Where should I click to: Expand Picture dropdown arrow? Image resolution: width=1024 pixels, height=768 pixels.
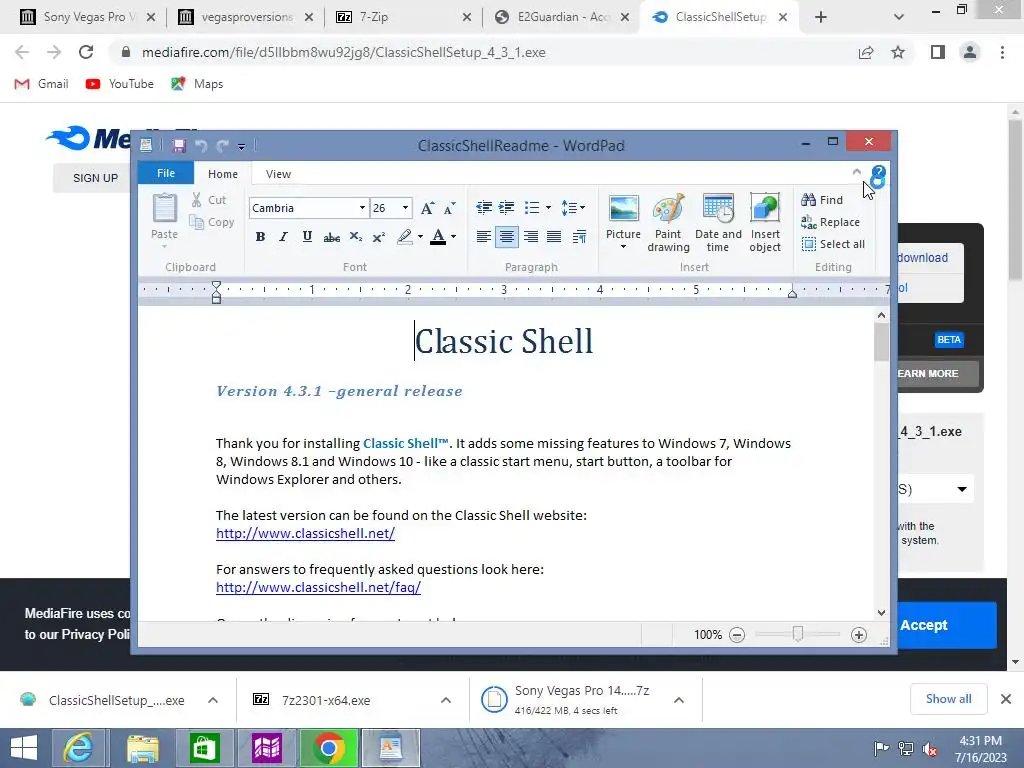click(x=623, y=247)
